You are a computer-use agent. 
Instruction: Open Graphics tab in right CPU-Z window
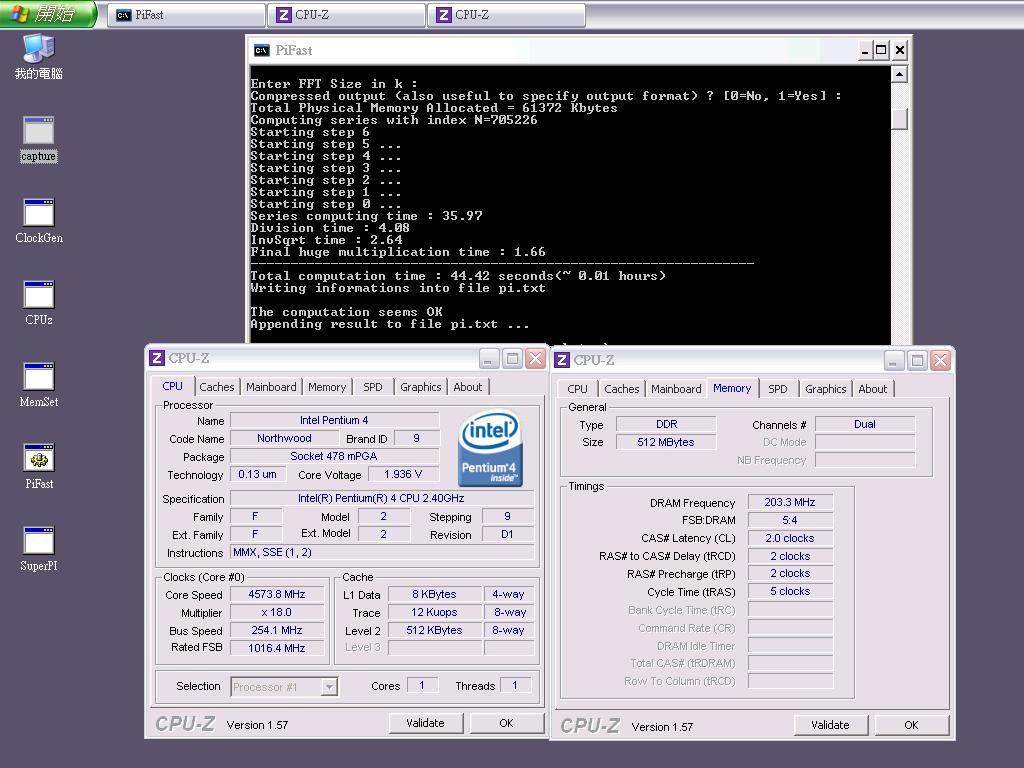pos(825,389)
